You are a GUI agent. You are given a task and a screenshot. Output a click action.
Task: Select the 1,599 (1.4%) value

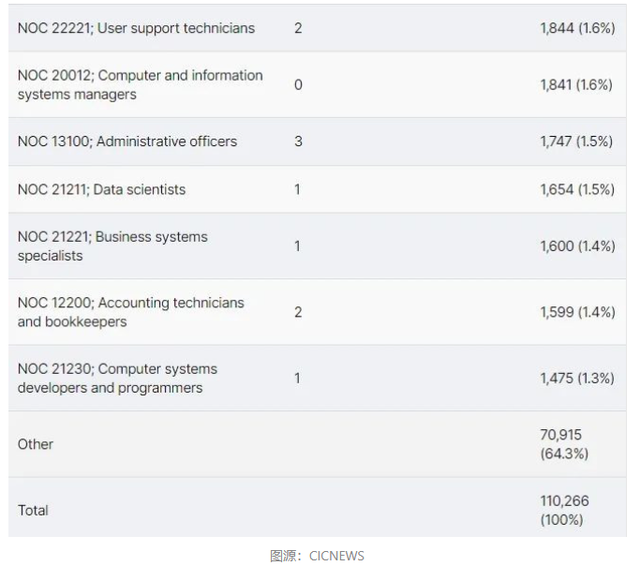point(576,312)
